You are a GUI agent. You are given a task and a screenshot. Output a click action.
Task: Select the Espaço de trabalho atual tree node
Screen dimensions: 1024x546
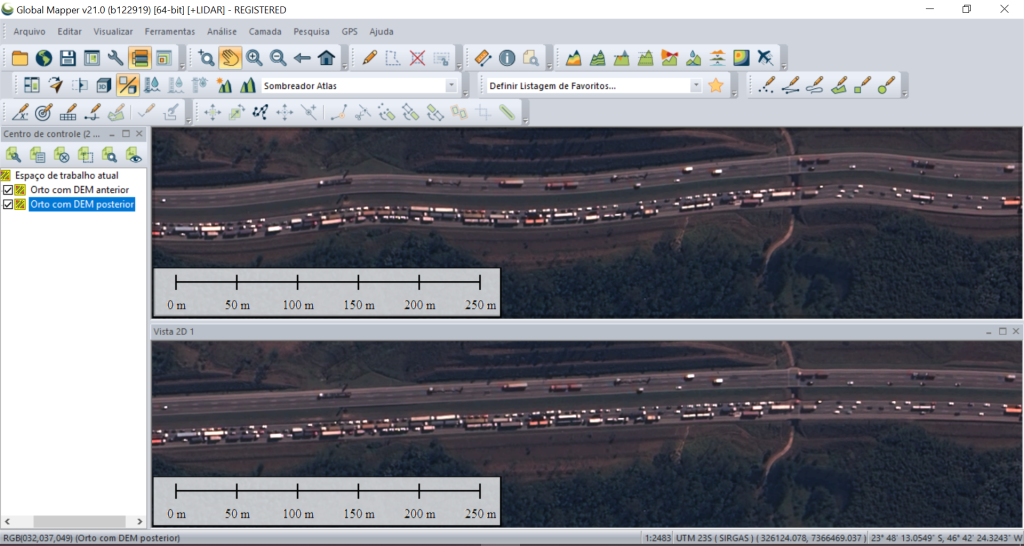pyautogui.click(x=66, y=175)
